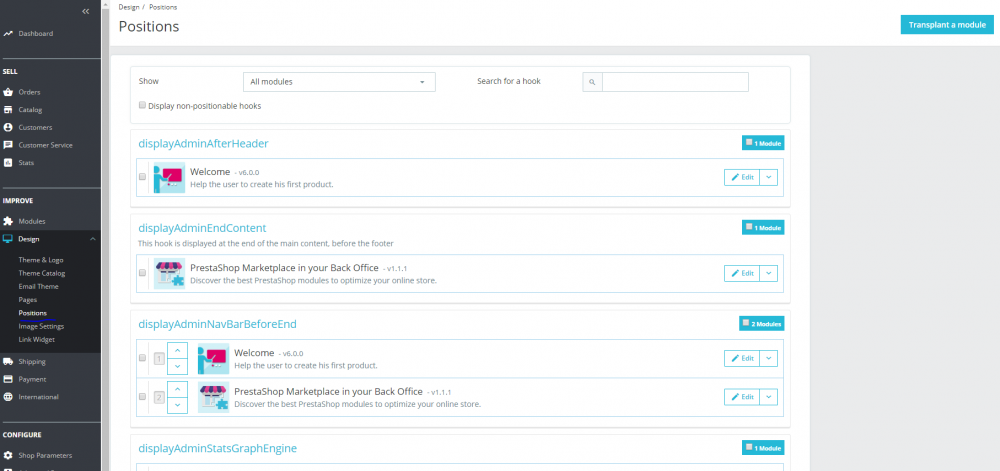
Task: Click the 'Positions' page heading text
Action: [x=149, y=27]
